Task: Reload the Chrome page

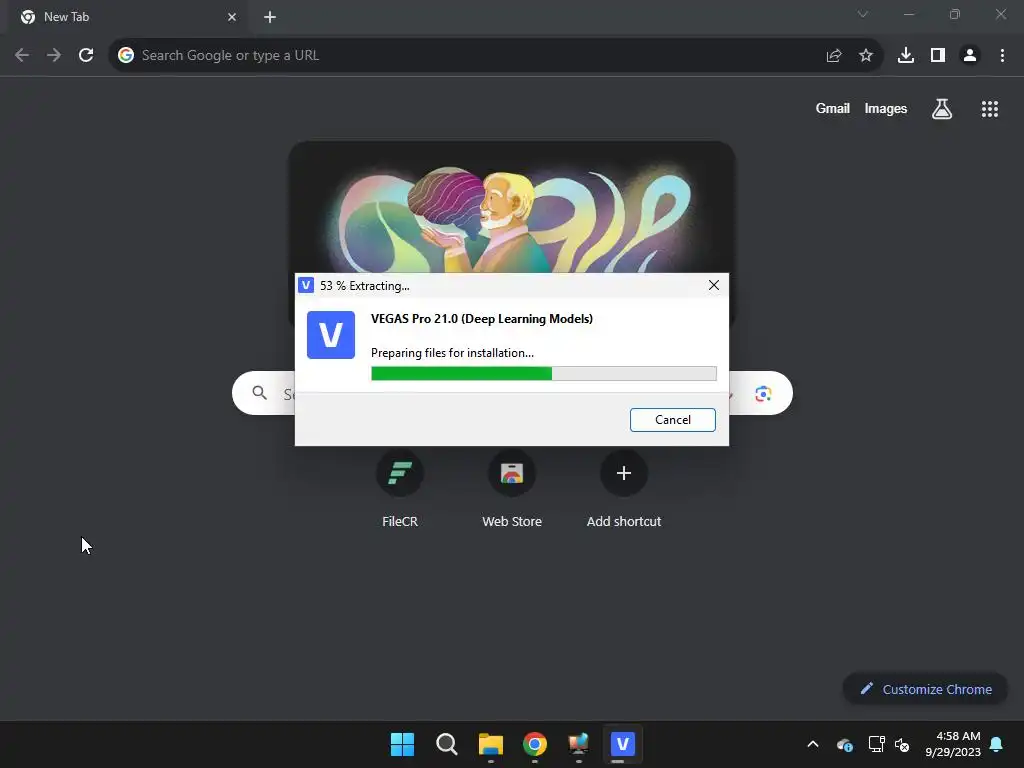Action: point(86,56)
